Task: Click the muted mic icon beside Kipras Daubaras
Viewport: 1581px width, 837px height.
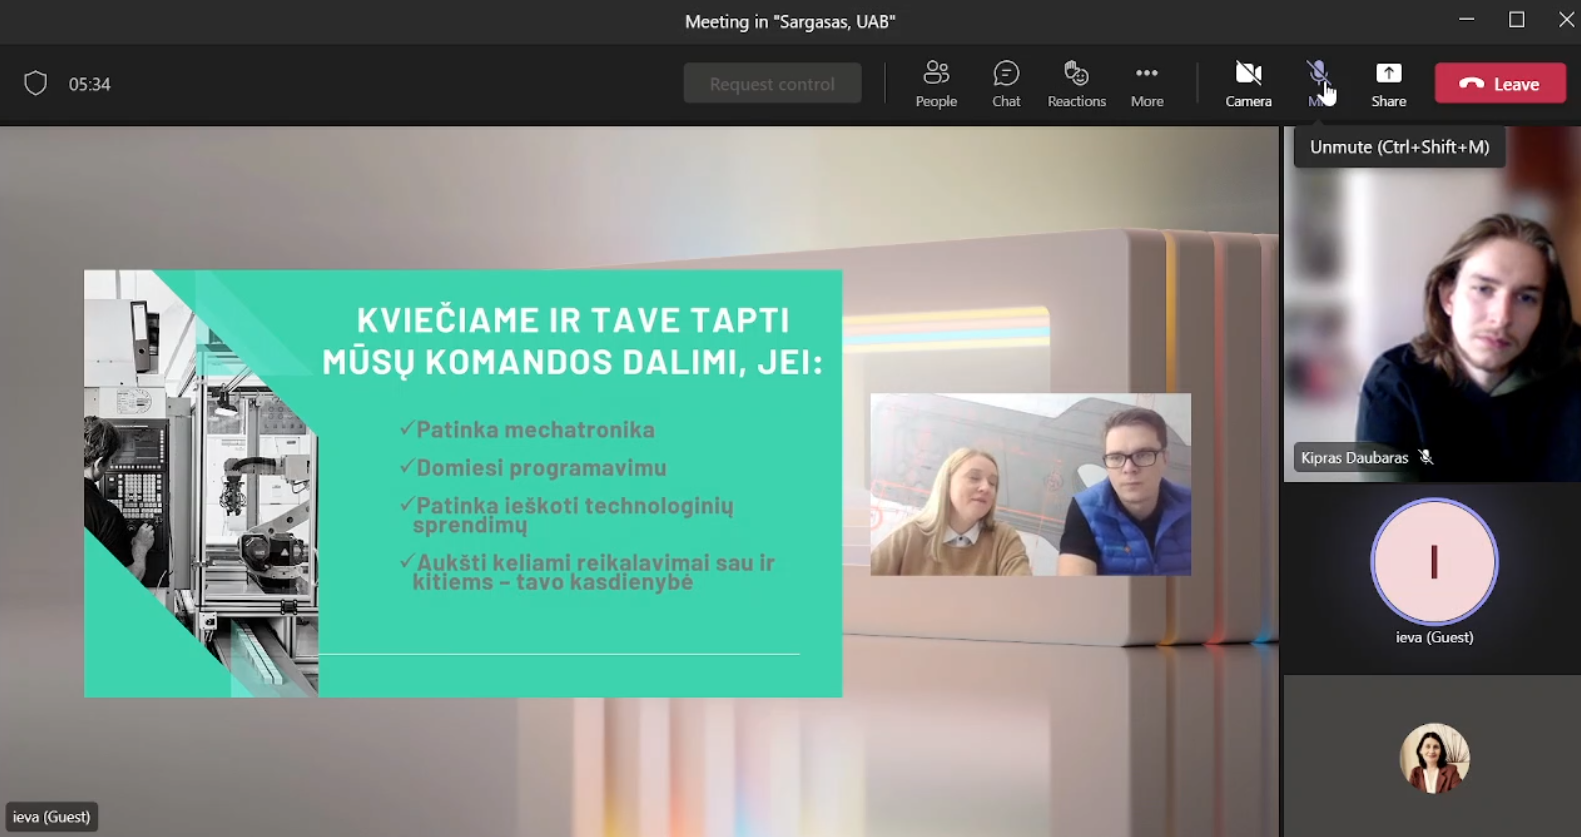Action: coord(1426,458)
